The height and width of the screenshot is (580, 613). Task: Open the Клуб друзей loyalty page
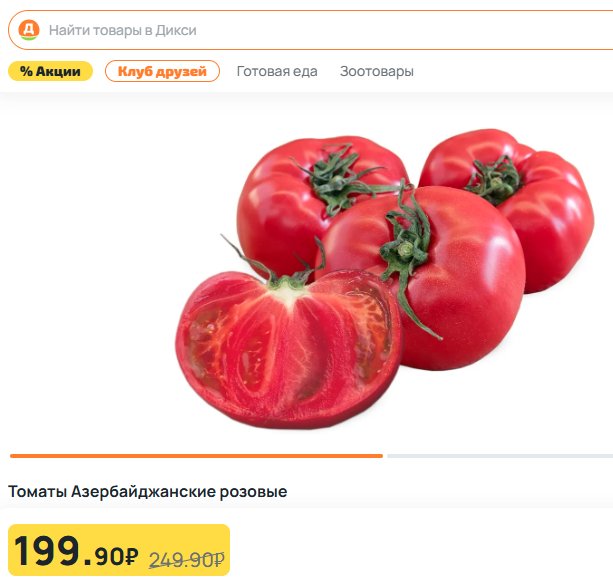pos(162,71)
